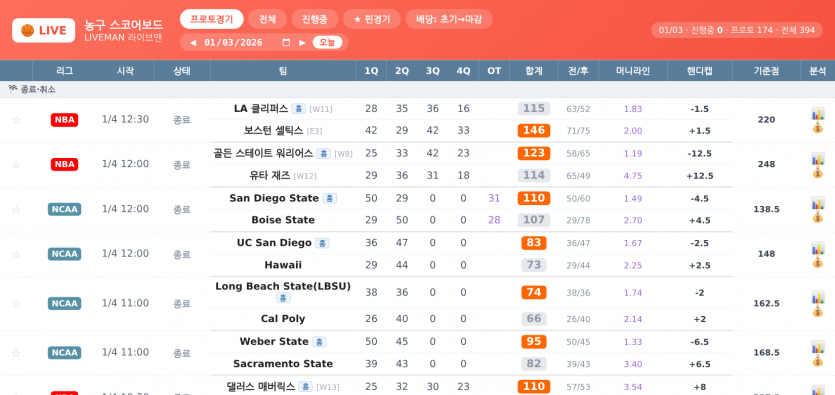This screenshot has height=395, width=835.
Task: Open the ★ 핀경기 tab
Action: 372,19
